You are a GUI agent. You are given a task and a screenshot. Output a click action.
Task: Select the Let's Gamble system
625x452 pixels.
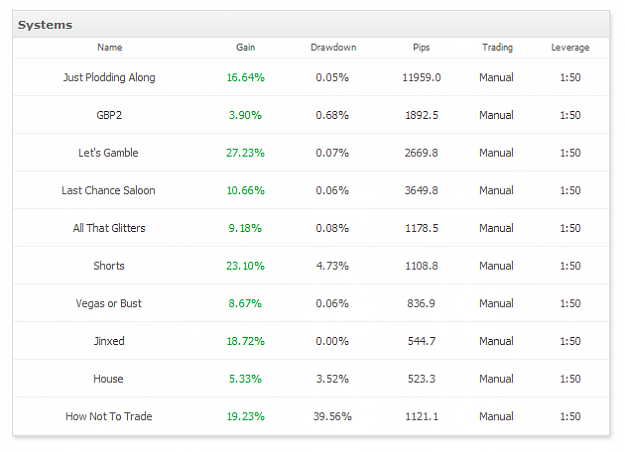coord(108,153)
